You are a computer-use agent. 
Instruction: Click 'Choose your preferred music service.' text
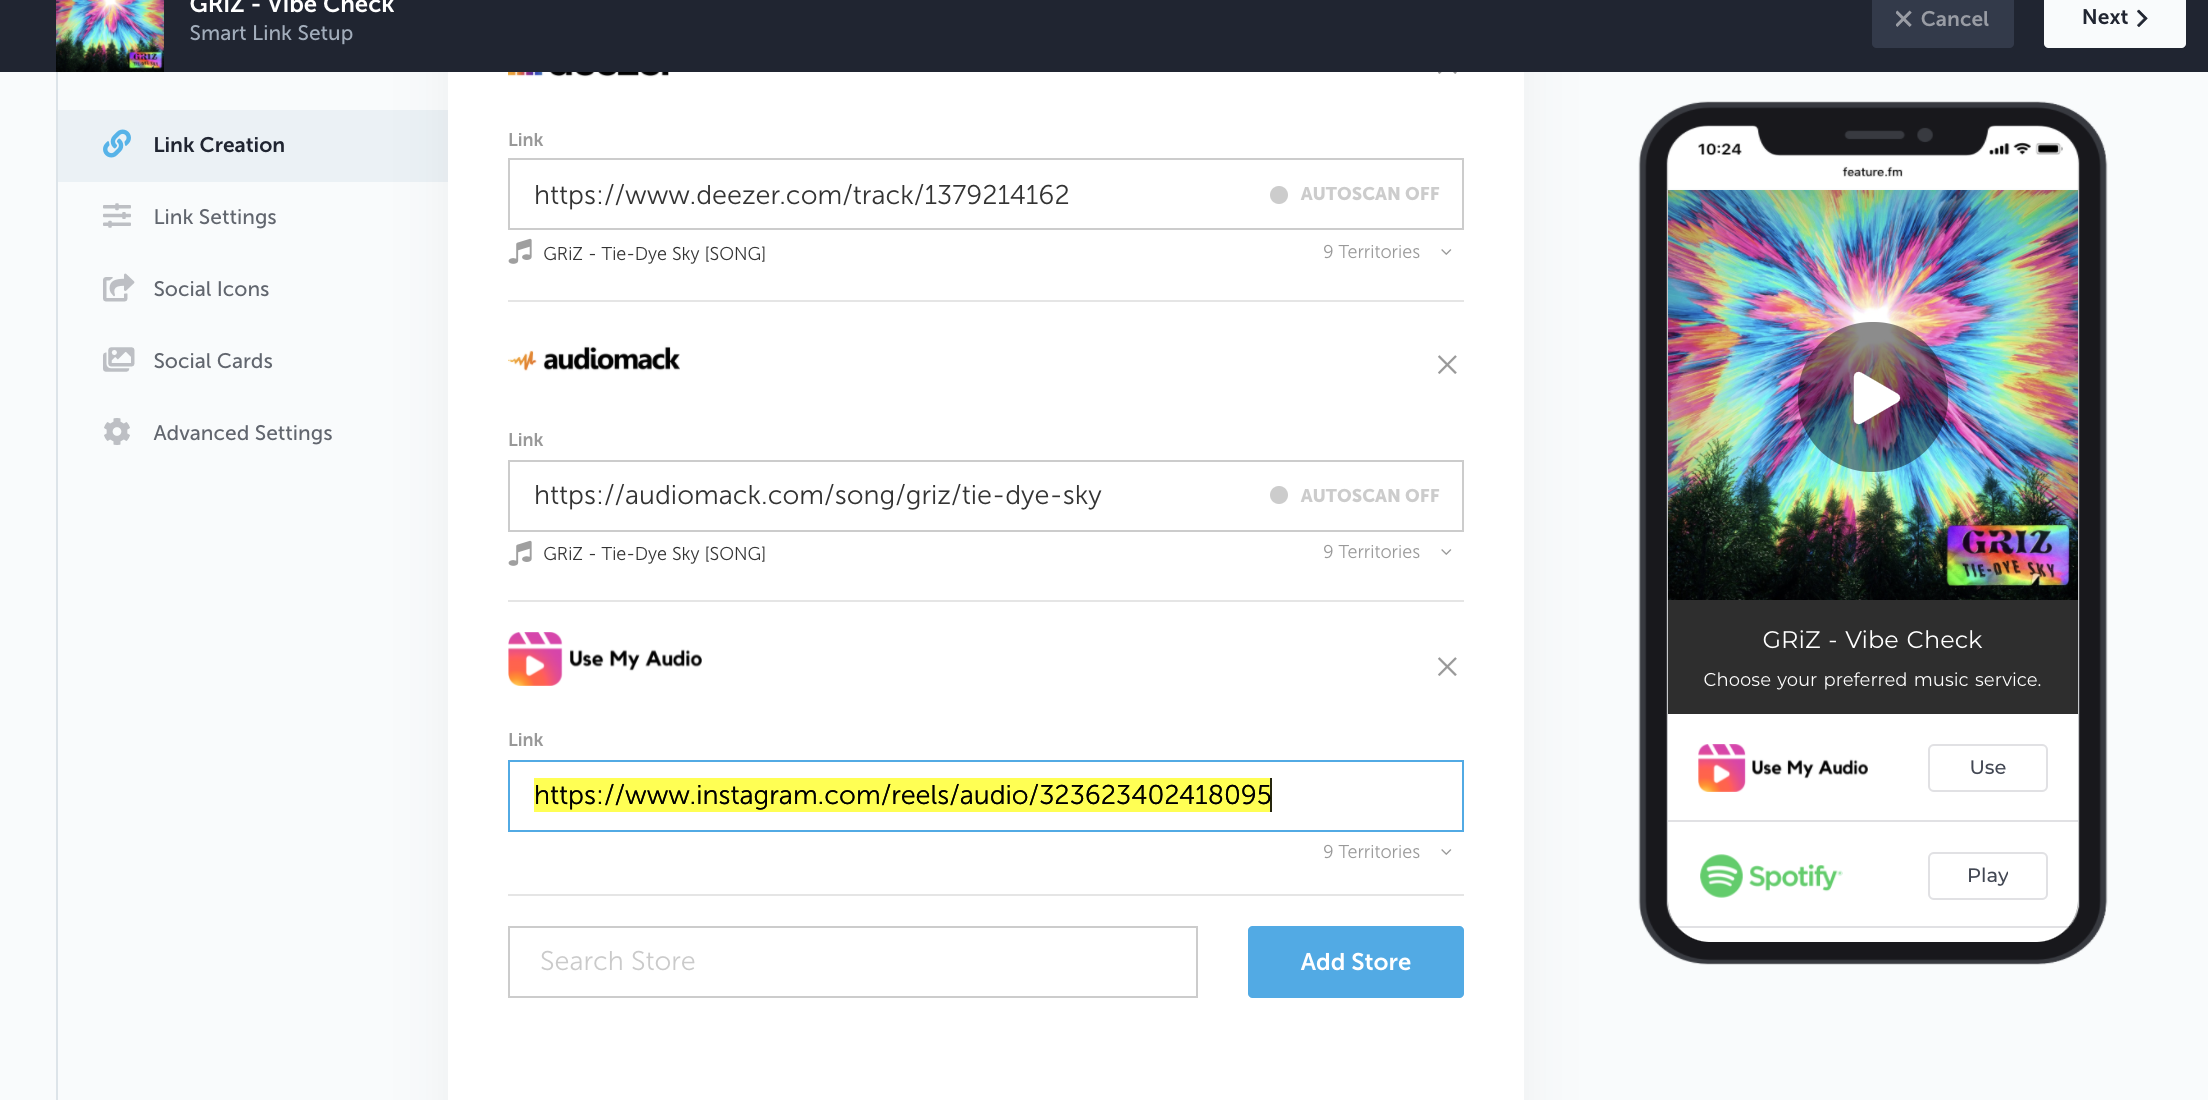[x=1872, y=680]
